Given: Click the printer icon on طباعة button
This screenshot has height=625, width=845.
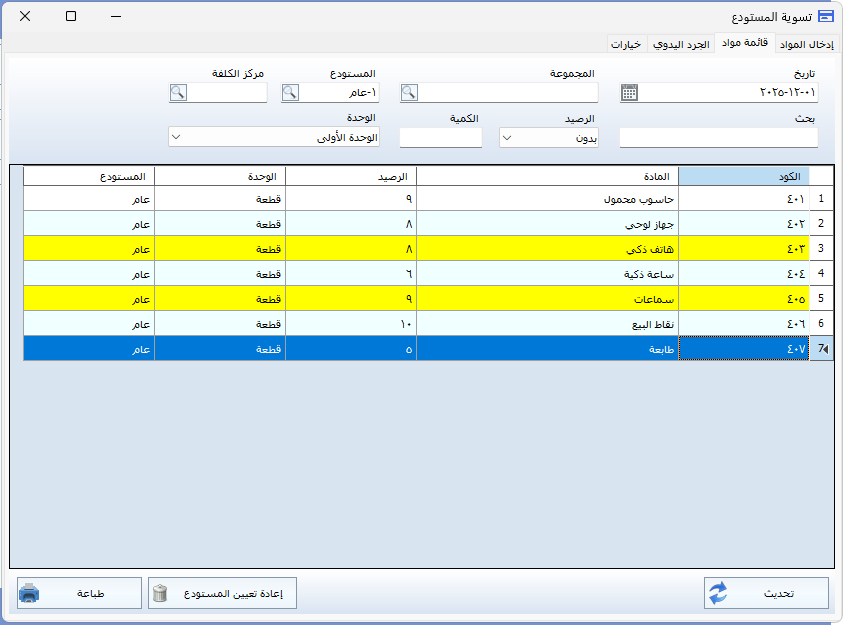Looking at the screenshot, I should point(30,593).
